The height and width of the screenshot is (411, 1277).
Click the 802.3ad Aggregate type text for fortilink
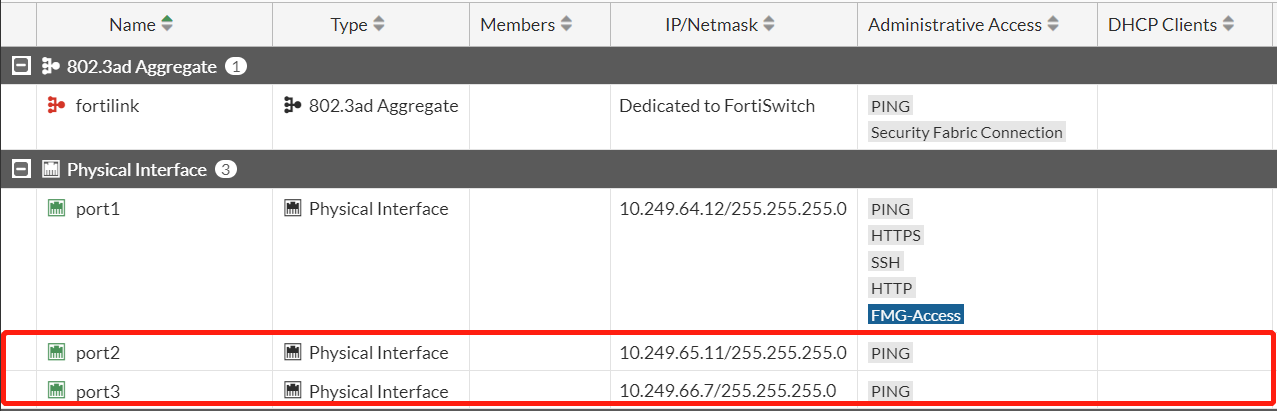pos(384,105)
